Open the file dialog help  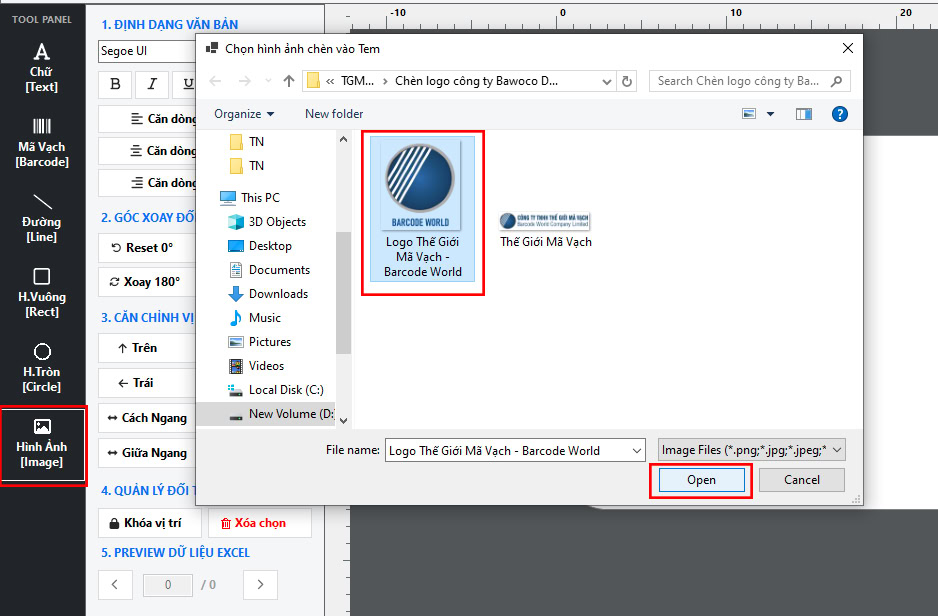click(x=839, y=114)
